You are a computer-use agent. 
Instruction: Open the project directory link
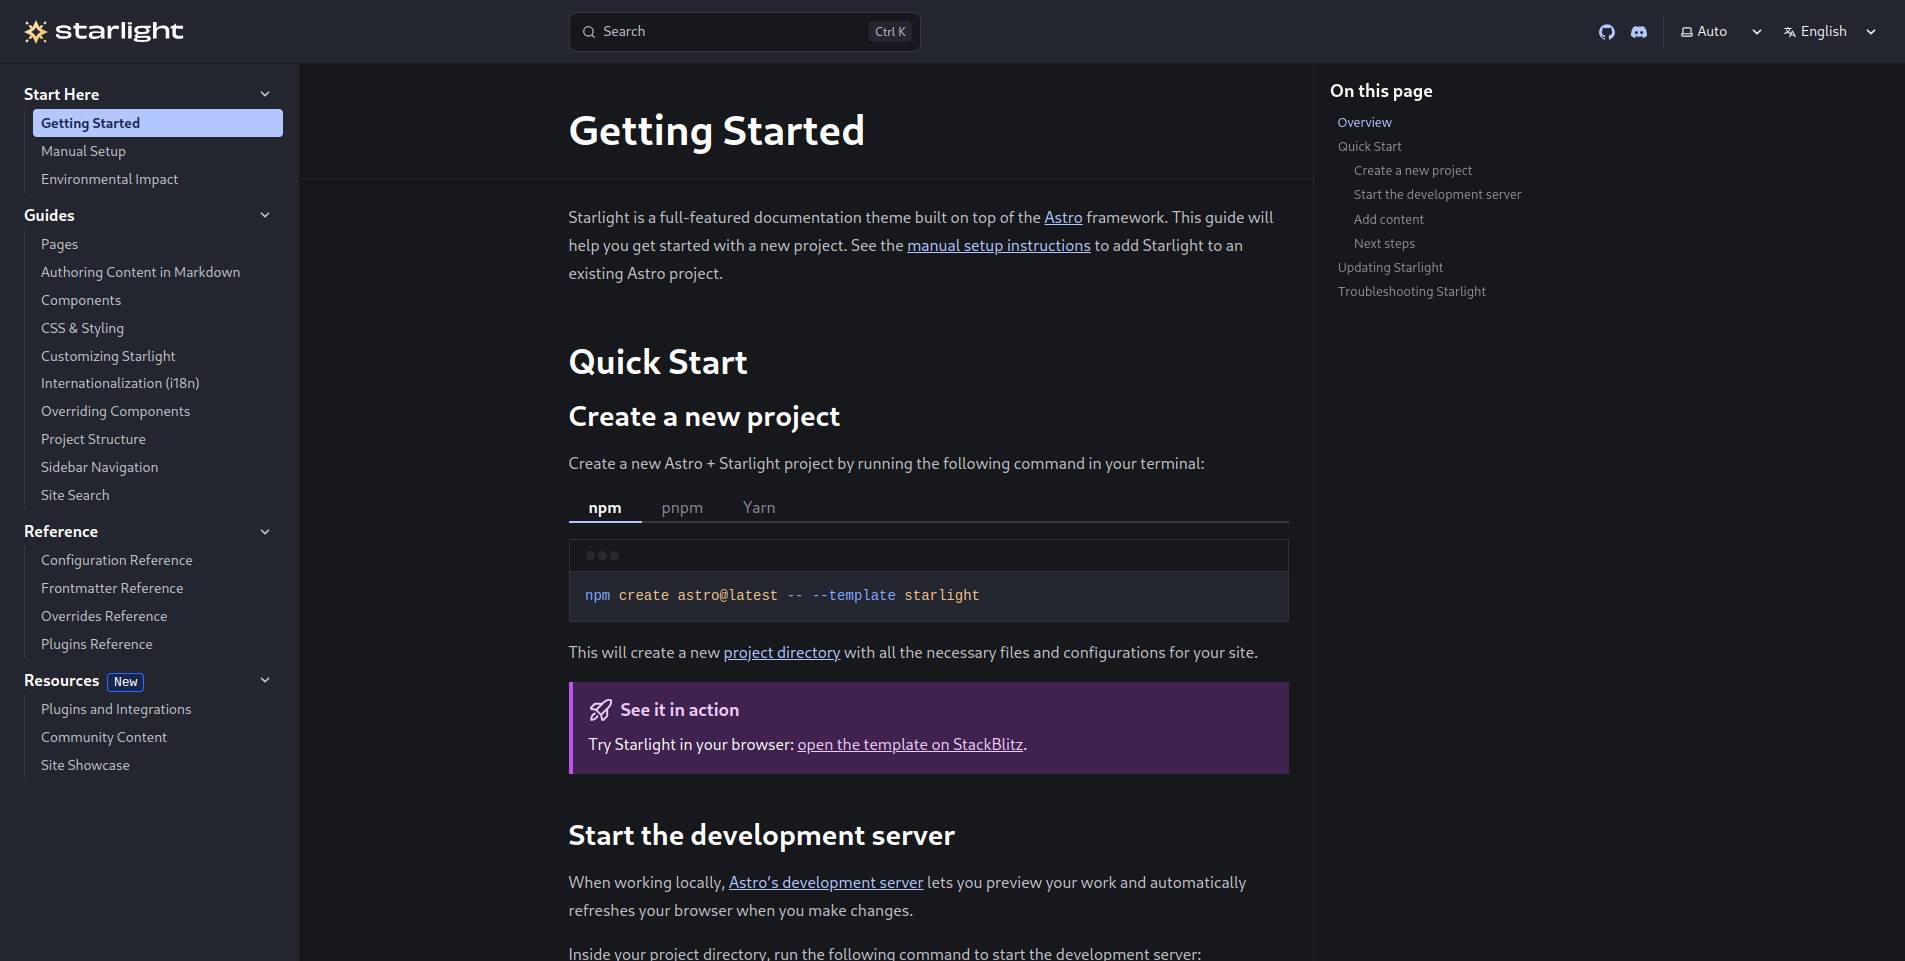point(781,652)
